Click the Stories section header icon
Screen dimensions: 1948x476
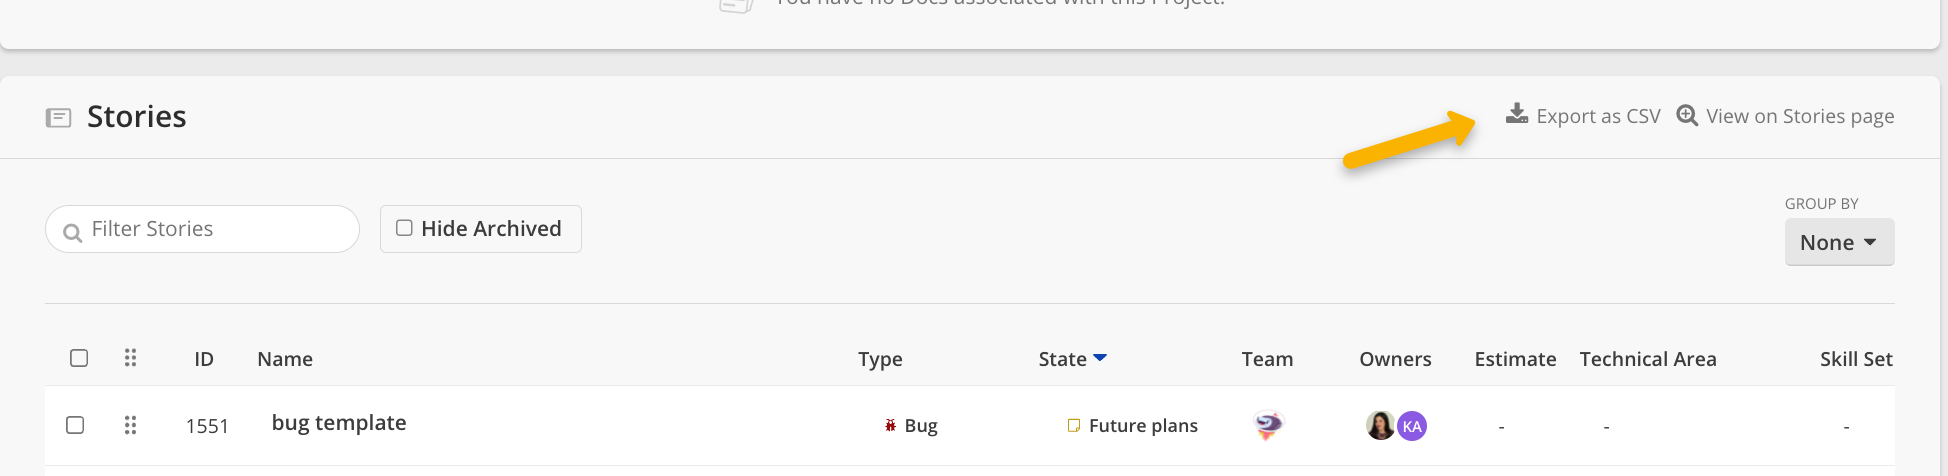click(x=59, y=118)
